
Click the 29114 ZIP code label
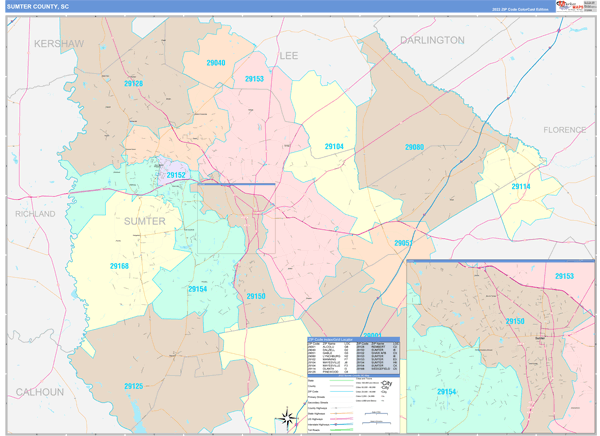[x=521, y=187]
